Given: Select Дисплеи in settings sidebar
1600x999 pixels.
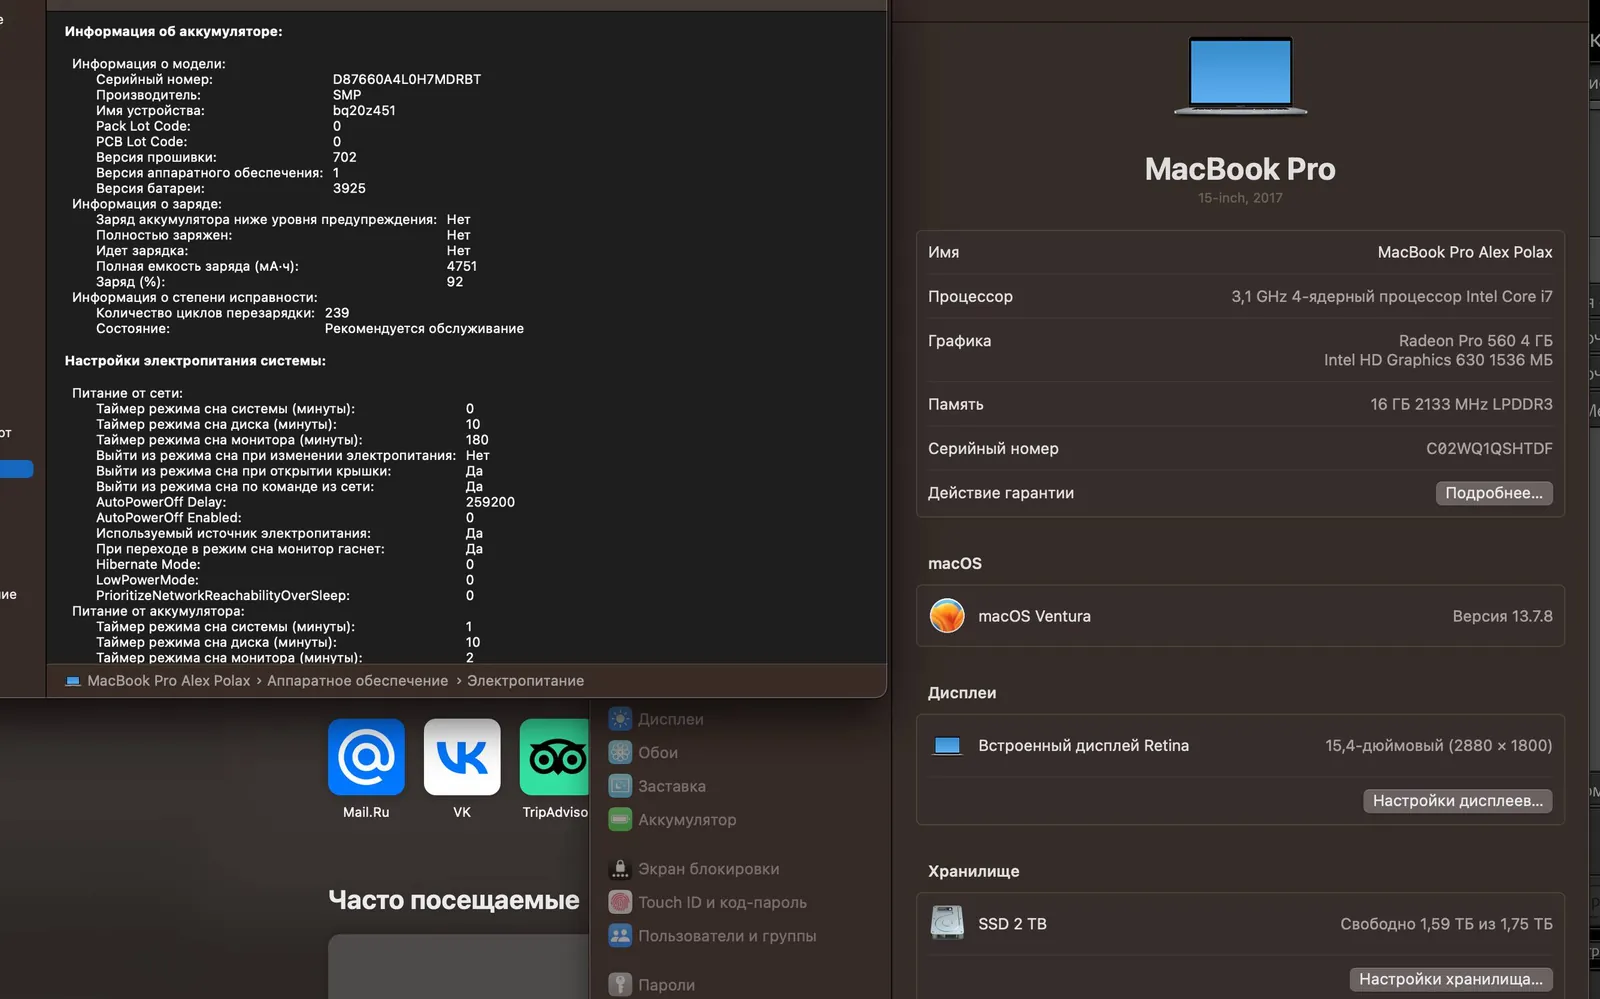Looking at the screenshot, I should pyautogui.click(x=671, y=719).
